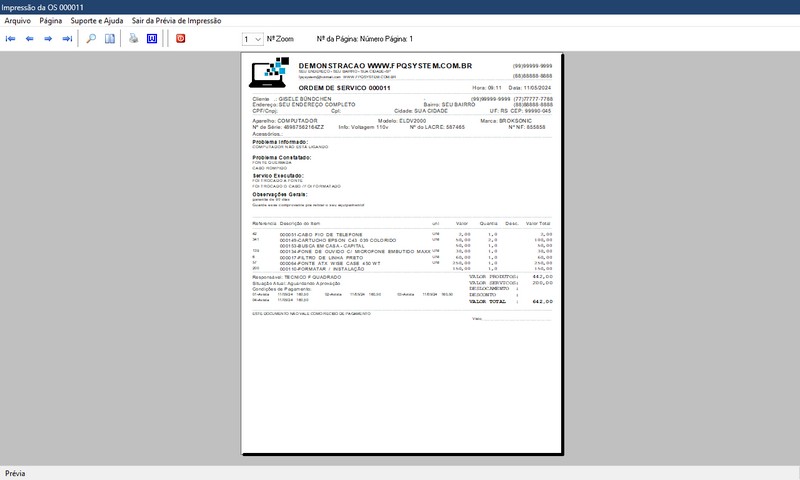Click the Modelo: ELDV2000 text
The height and width of the screenshot is (480, 800).
pos(402,121)
